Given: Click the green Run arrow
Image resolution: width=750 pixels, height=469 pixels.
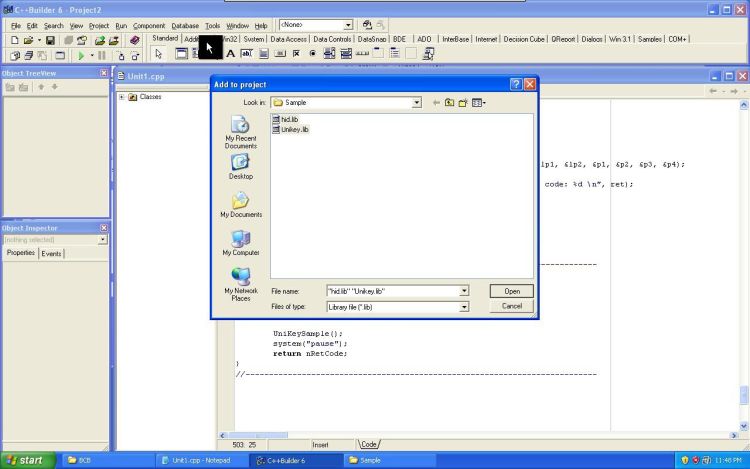Looking at the screenshot, I should 81,56.
